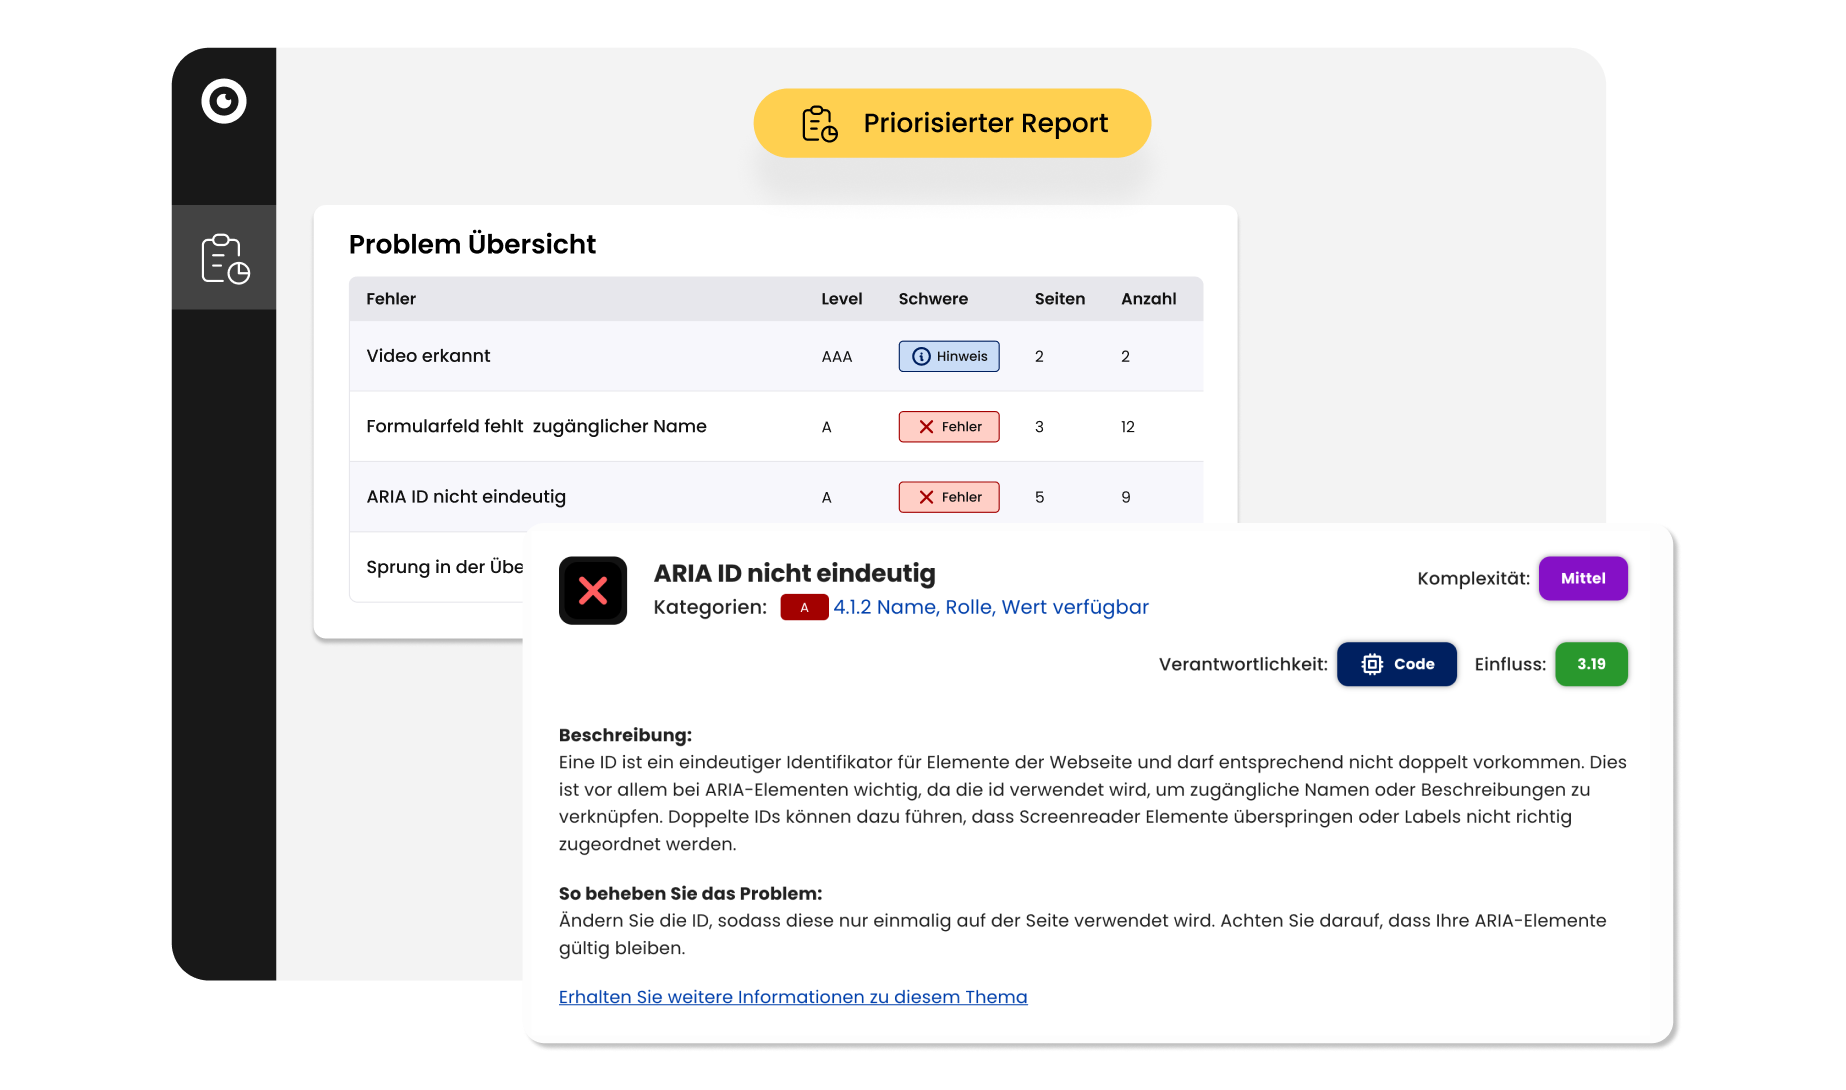Click the red X error icon in detail card

pos(593,591)
